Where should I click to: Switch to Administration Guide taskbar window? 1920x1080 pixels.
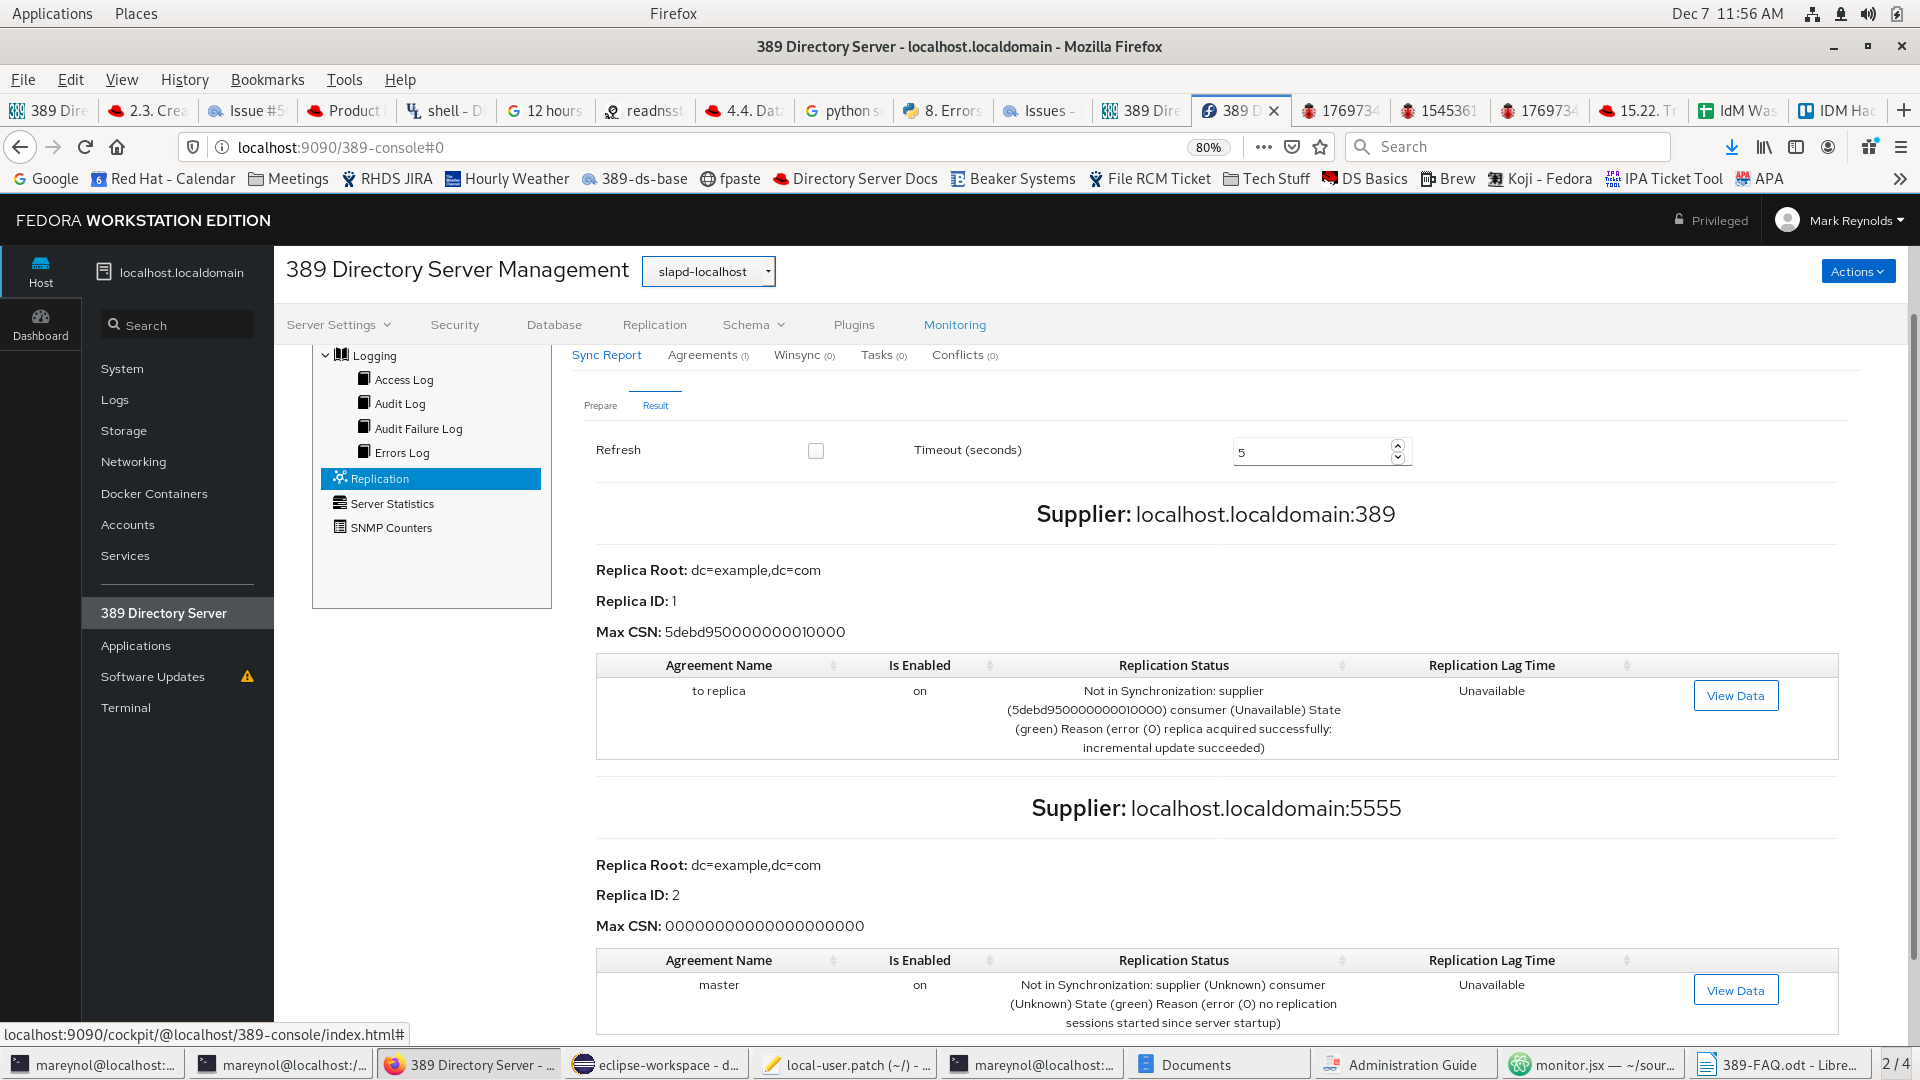click(1404, 1065)
